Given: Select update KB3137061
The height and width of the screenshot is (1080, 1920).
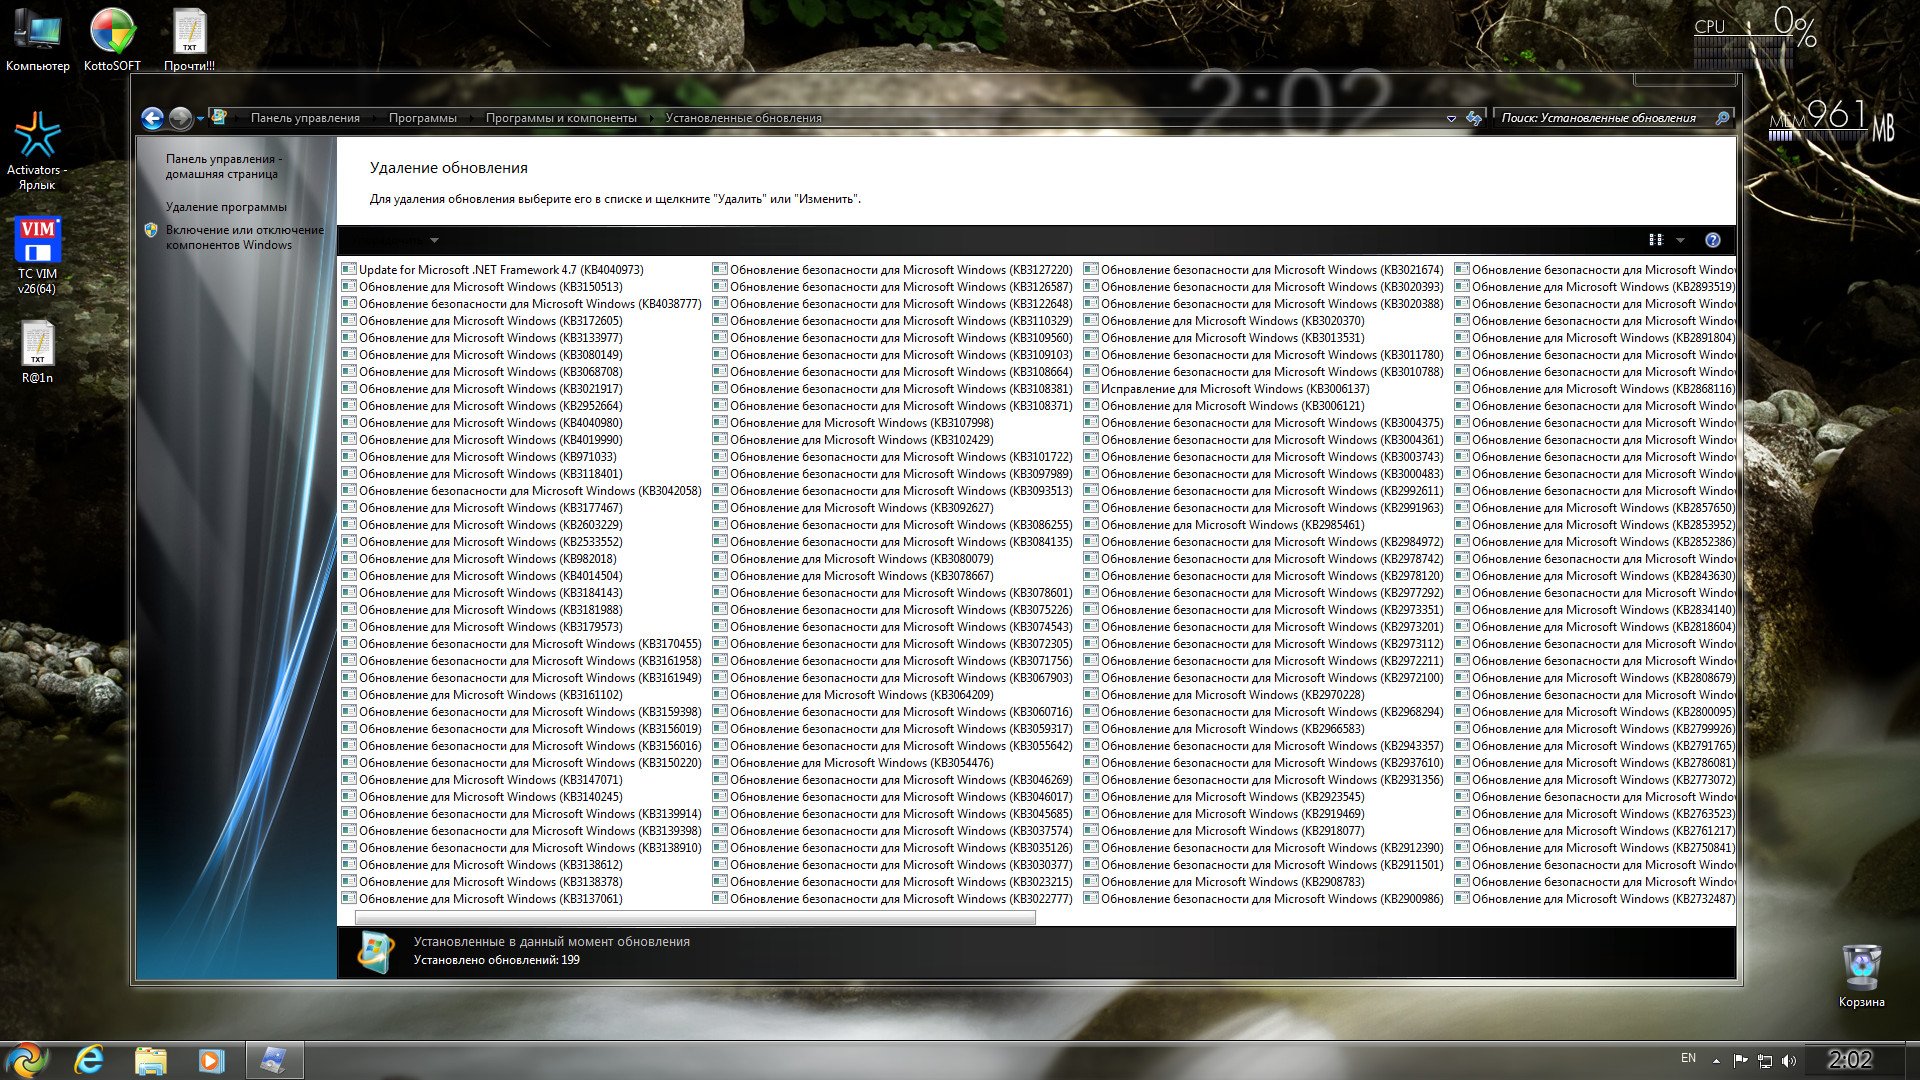Looking at the screenshot, I should [482, 899].
